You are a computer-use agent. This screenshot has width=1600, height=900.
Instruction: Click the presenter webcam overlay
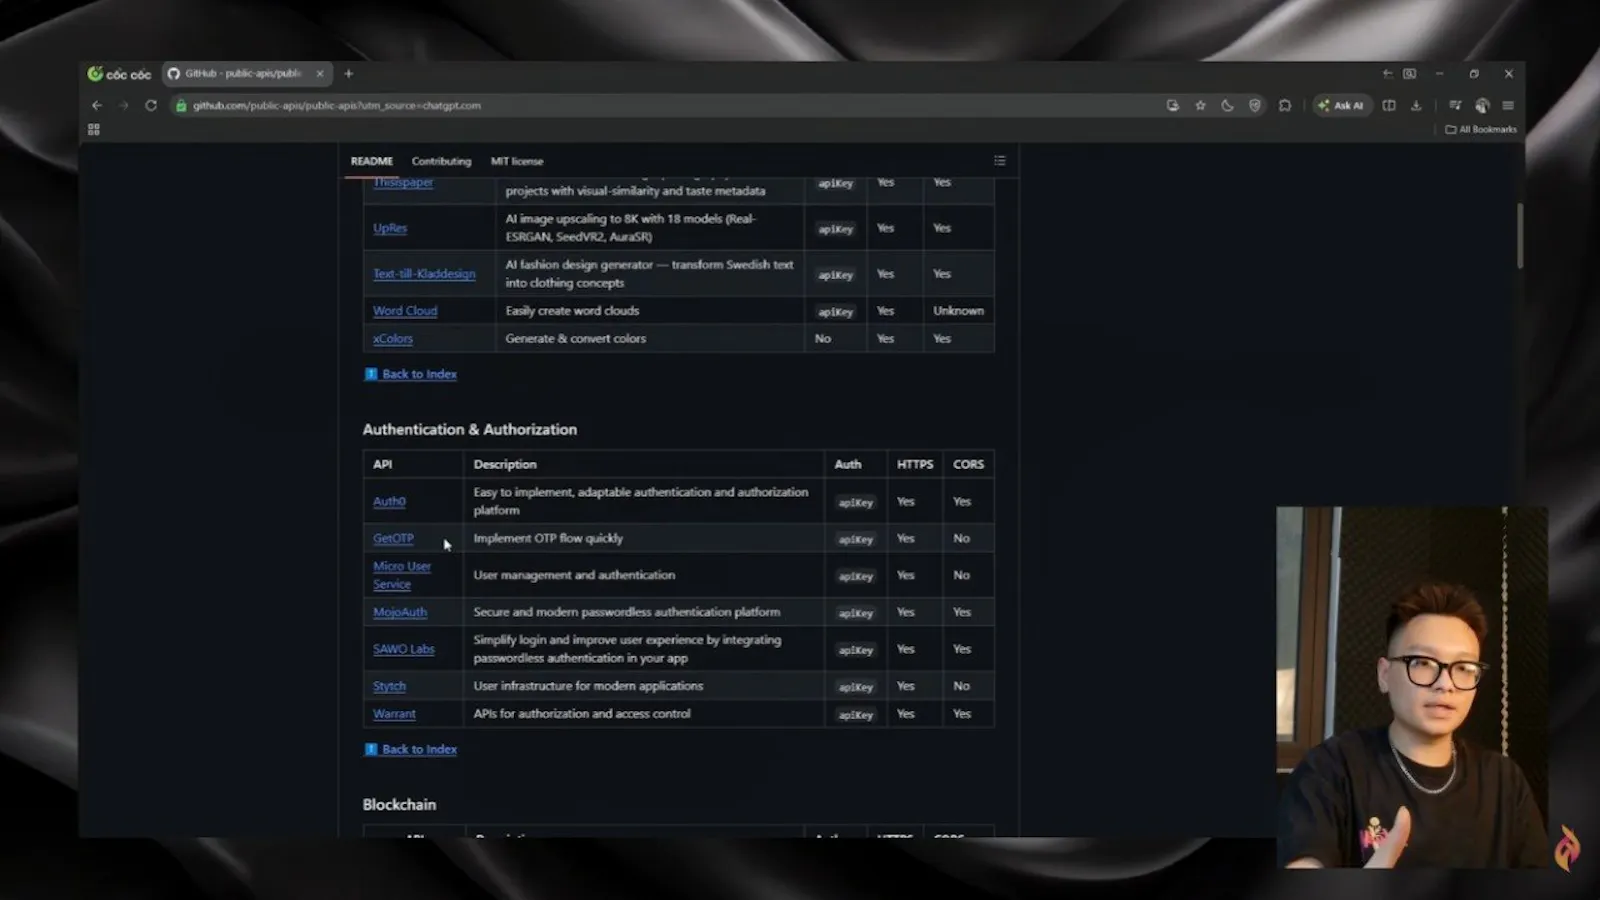[1412, 687]
